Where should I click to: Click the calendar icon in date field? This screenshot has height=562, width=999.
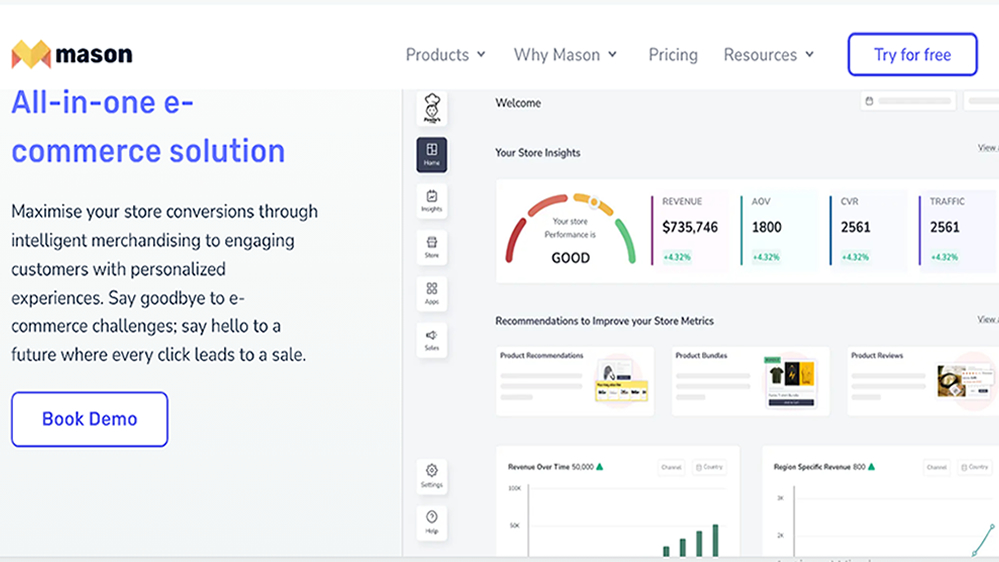869,101
